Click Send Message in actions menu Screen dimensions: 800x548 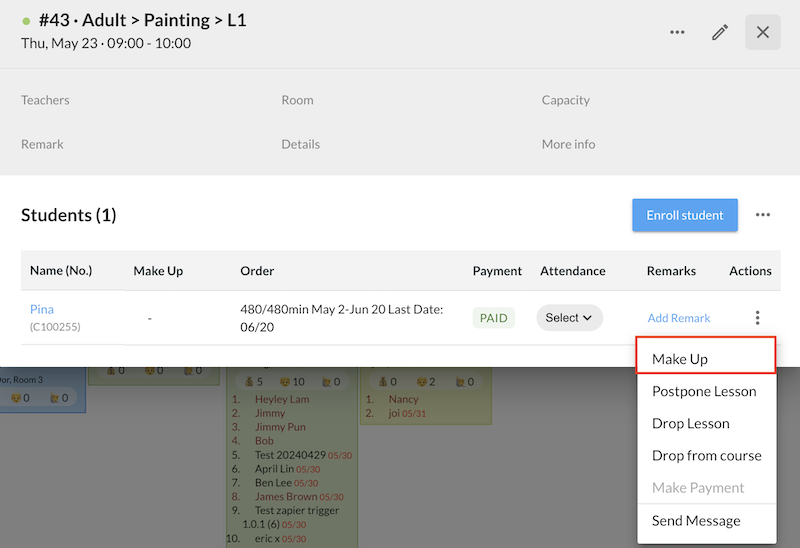click(x=696, y=520)
